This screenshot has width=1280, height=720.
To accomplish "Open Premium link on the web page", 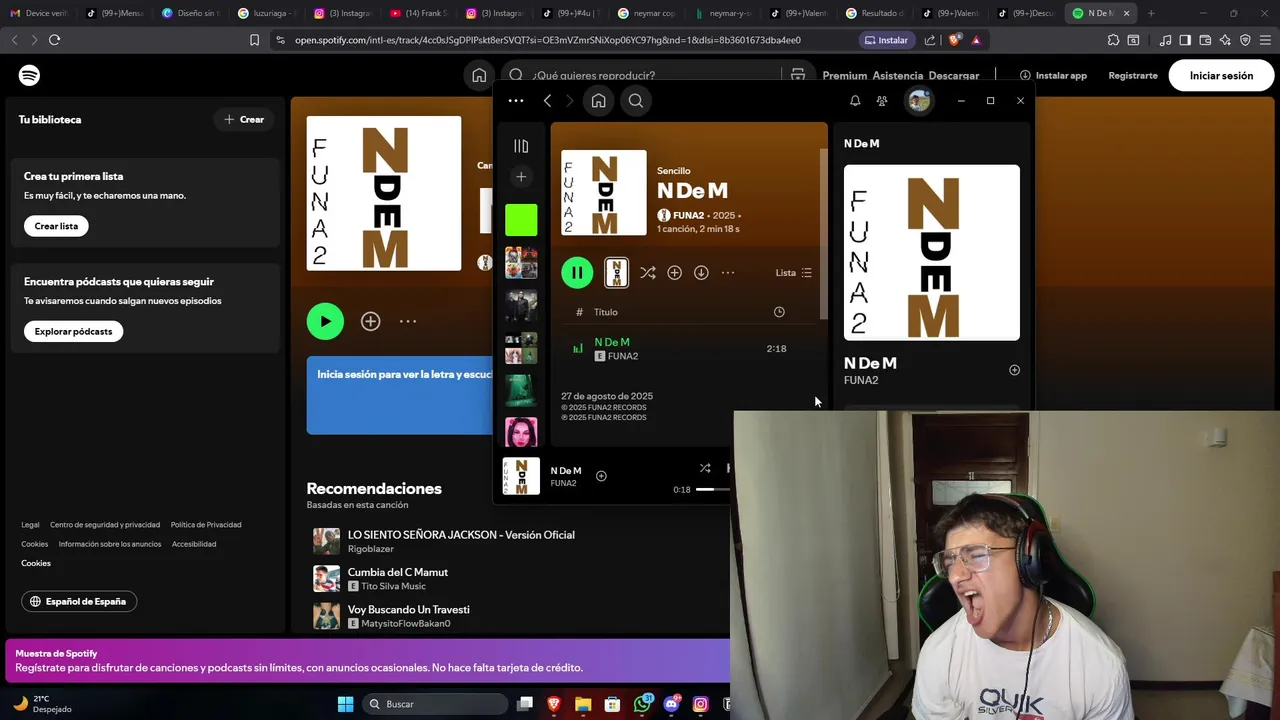I will click(x=844, y=76).
